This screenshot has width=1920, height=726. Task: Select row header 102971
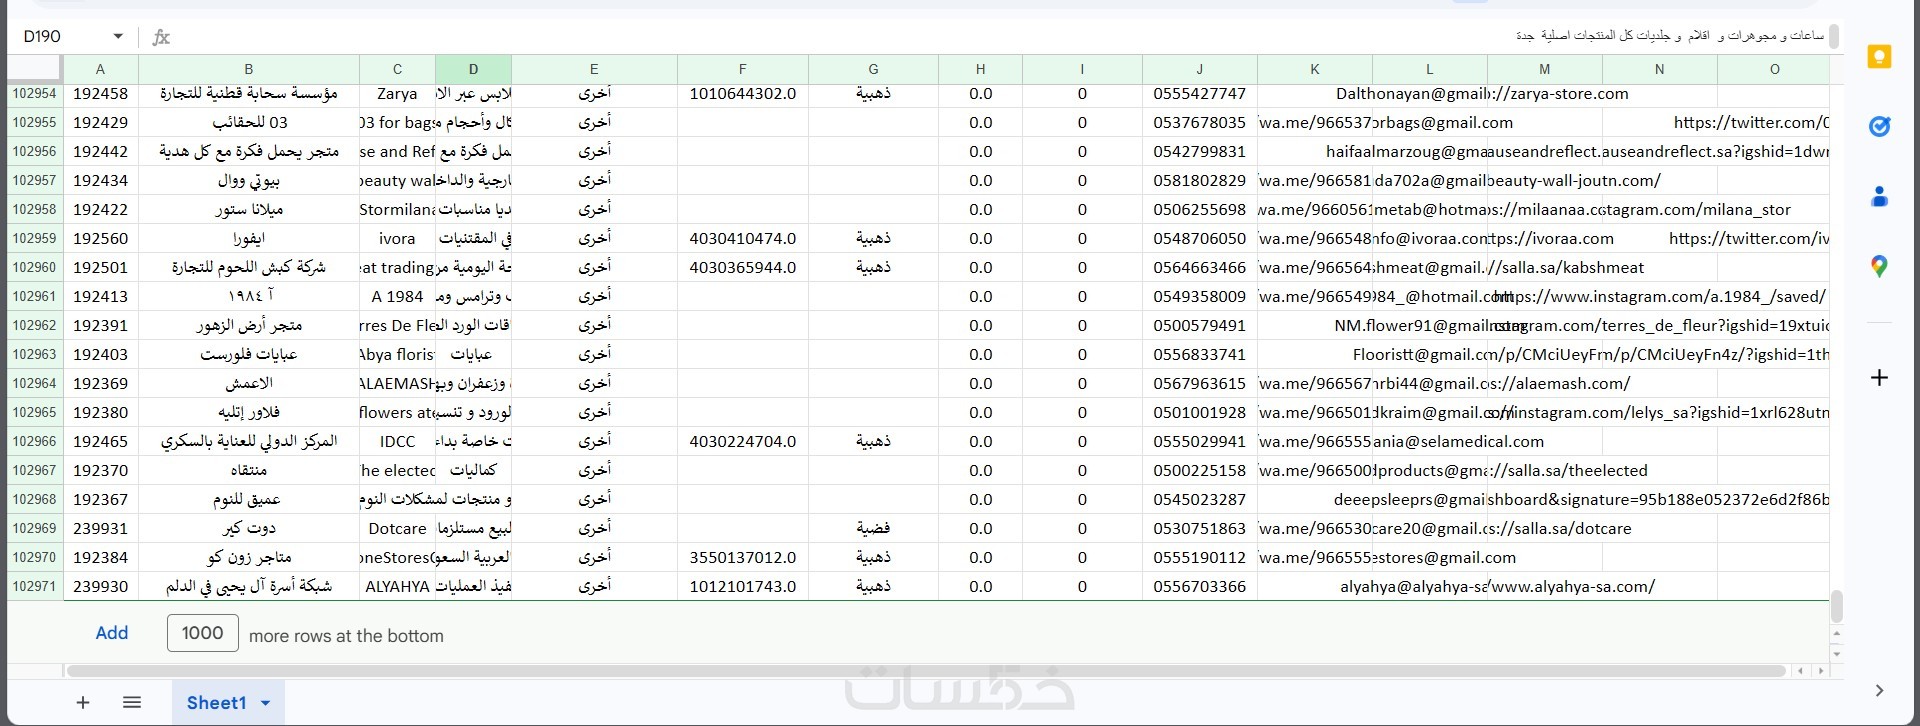35,587
